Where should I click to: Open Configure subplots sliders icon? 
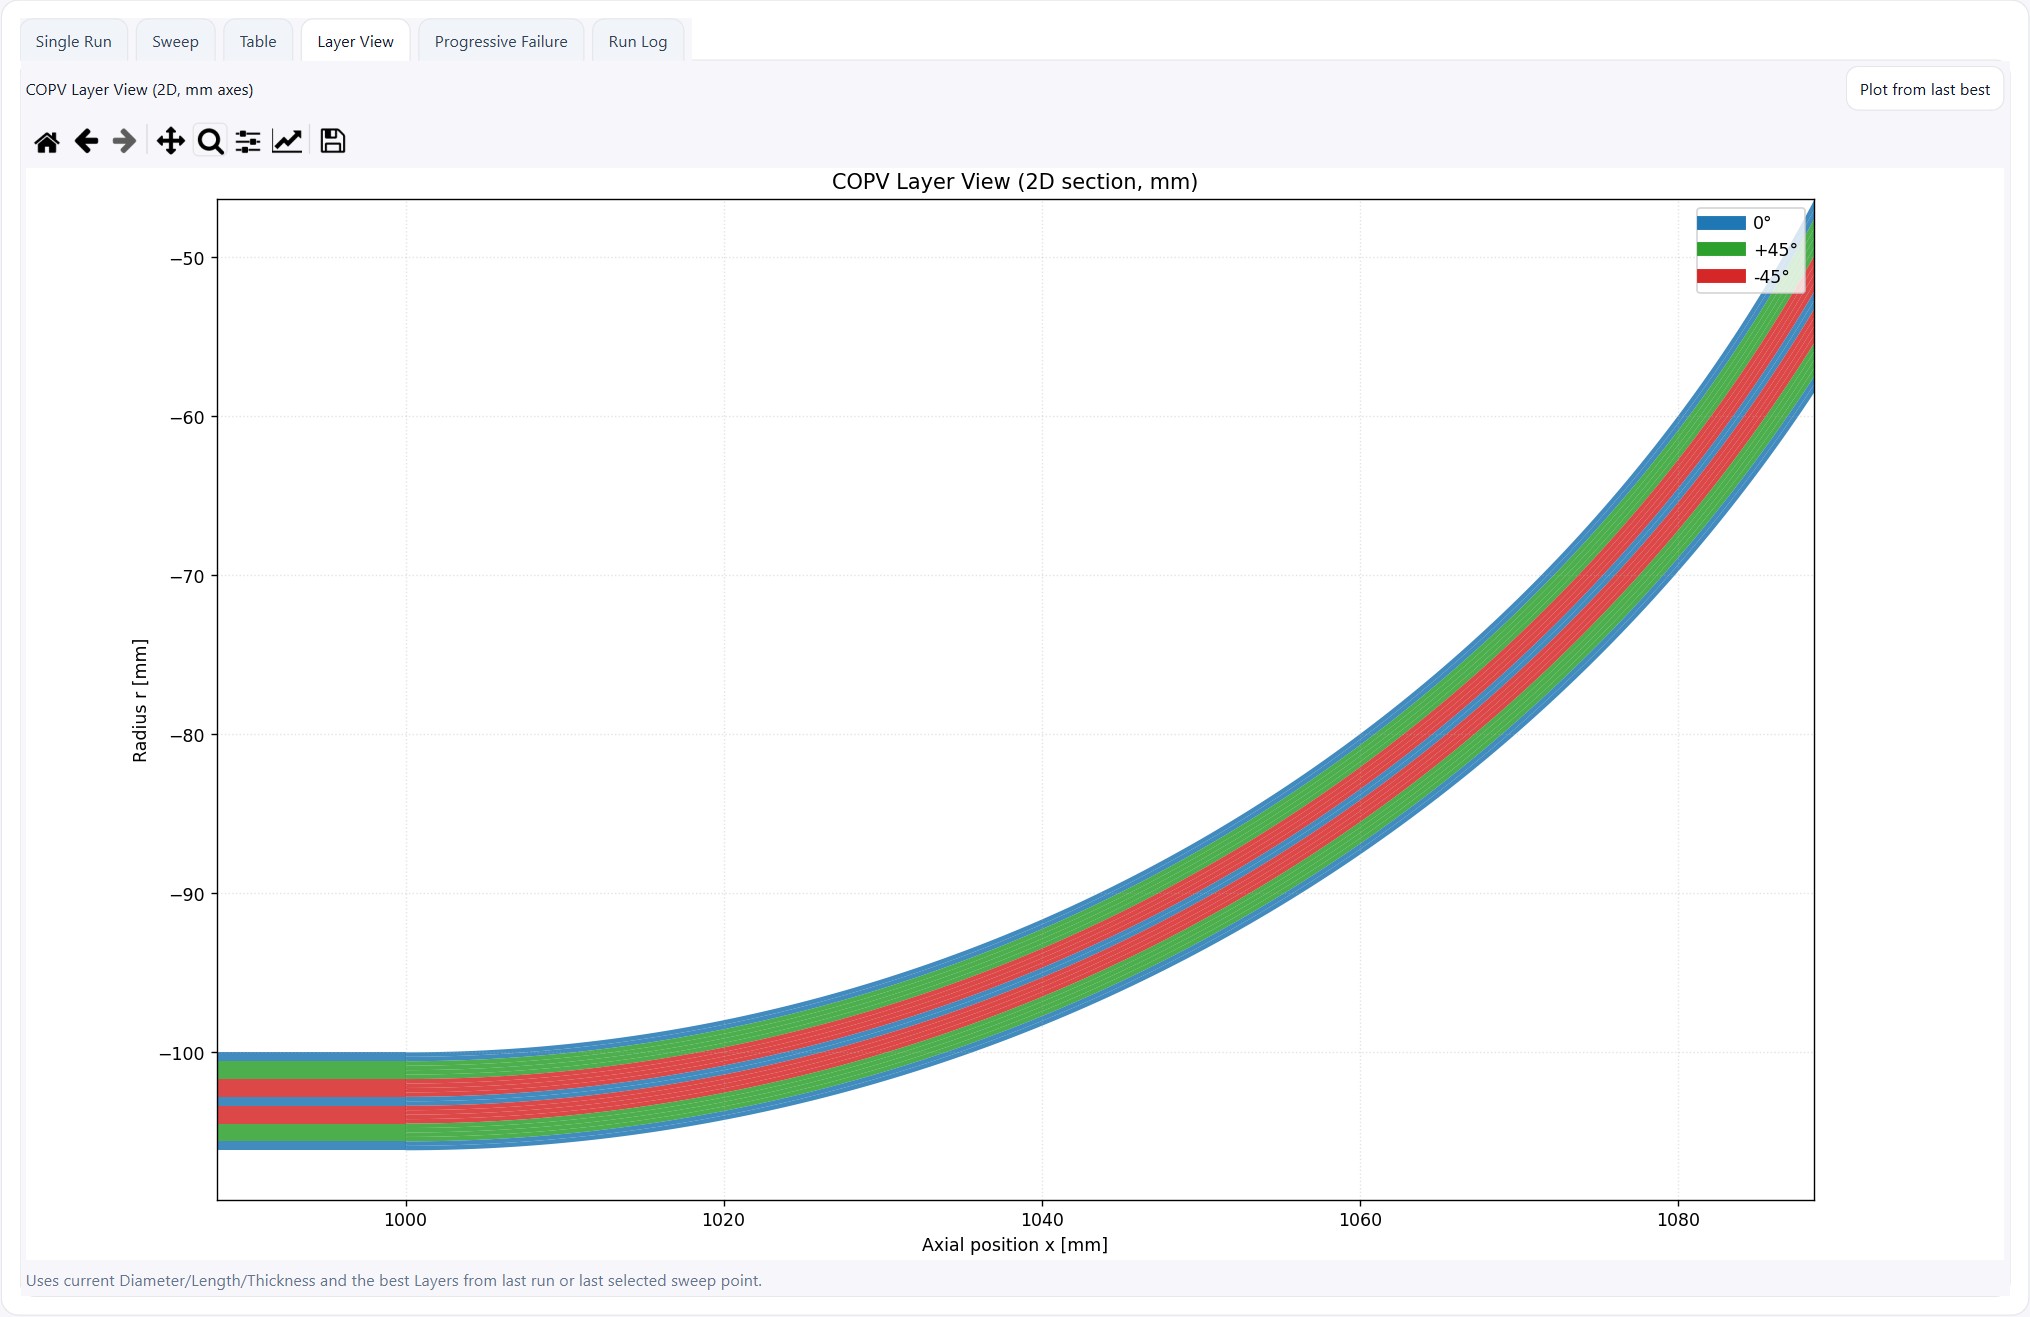[248, 142]
